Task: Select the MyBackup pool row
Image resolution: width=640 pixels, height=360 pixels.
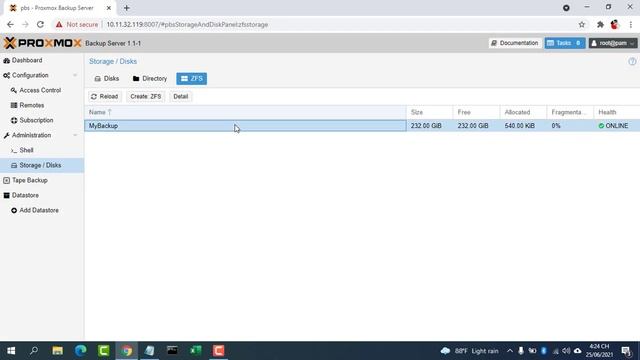Action: click(x=362, y=126)
